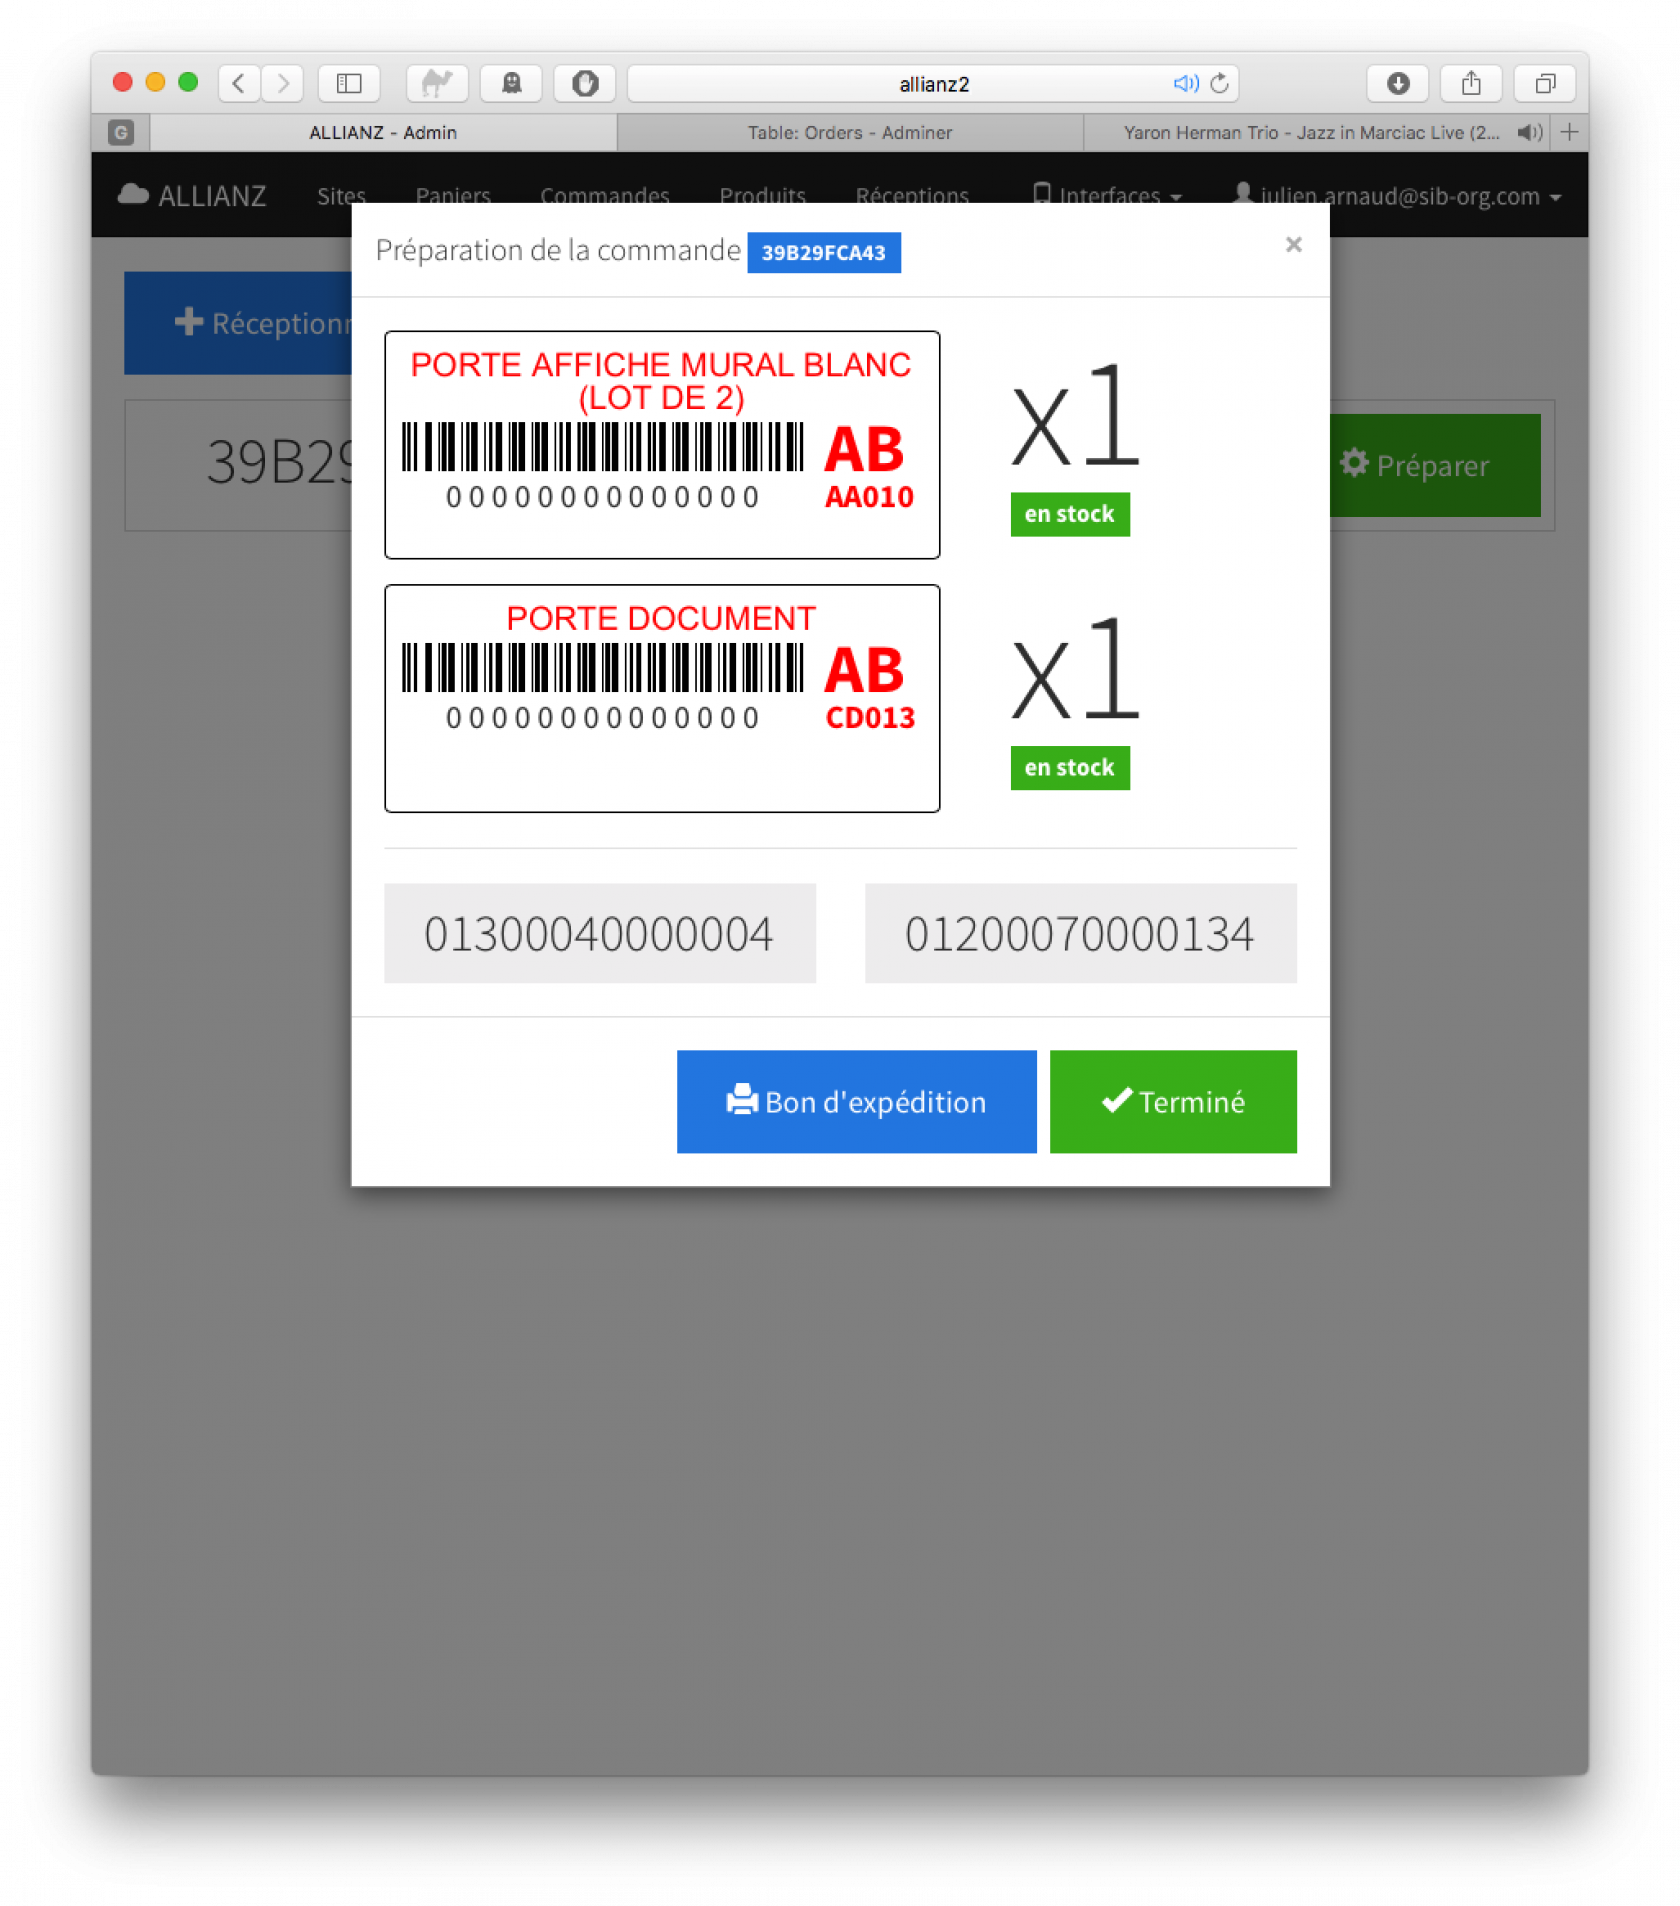
Task: Mute the Yaron Herman Trio tab speaker
Action: 1529,133
